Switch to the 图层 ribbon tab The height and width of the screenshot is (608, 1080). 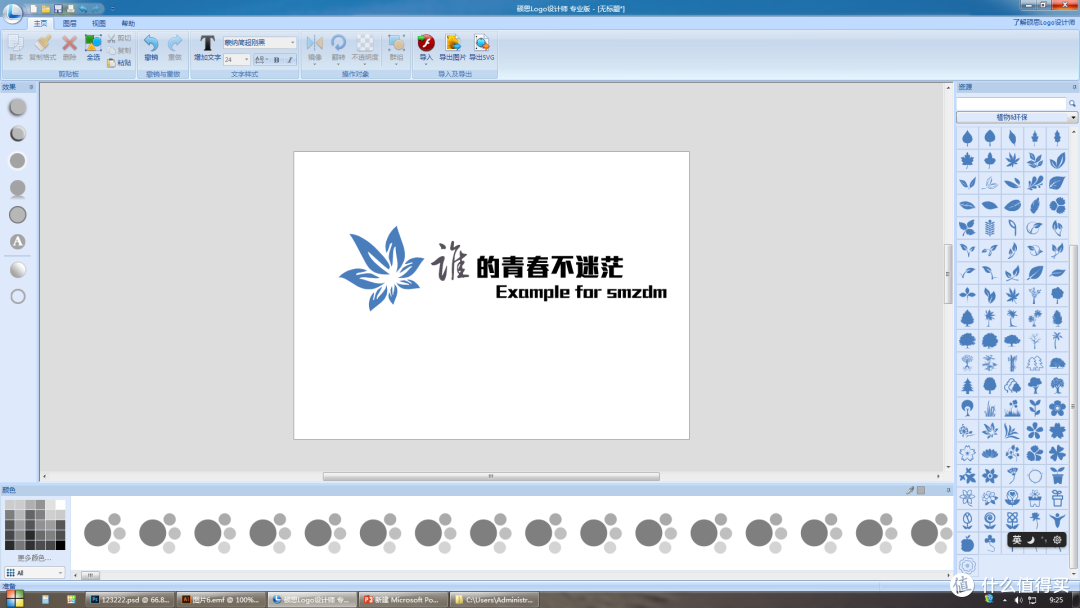(x=70, y=23)
